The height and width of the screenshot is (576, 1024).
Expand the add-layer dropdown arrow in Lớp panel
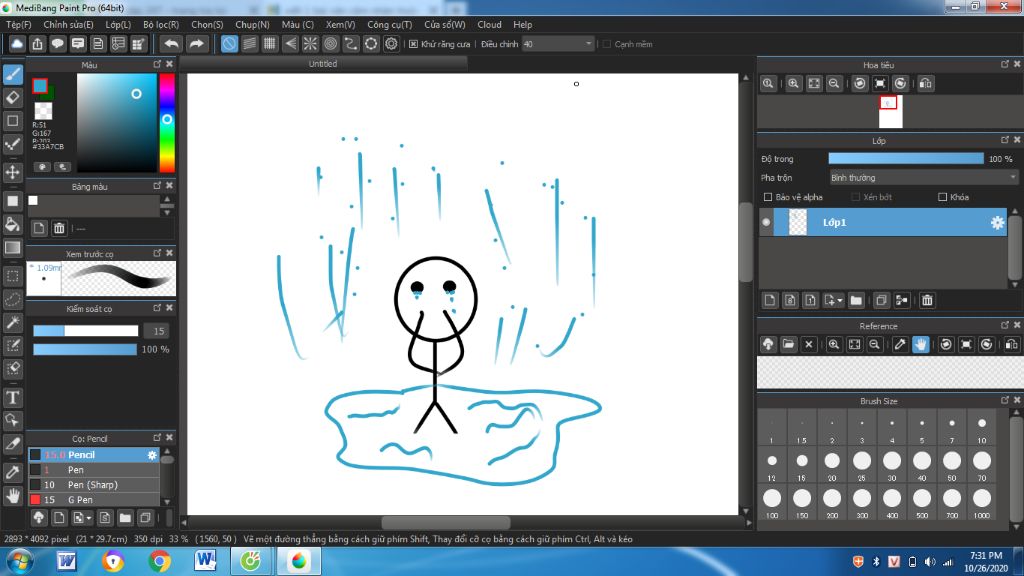[840, 300]
